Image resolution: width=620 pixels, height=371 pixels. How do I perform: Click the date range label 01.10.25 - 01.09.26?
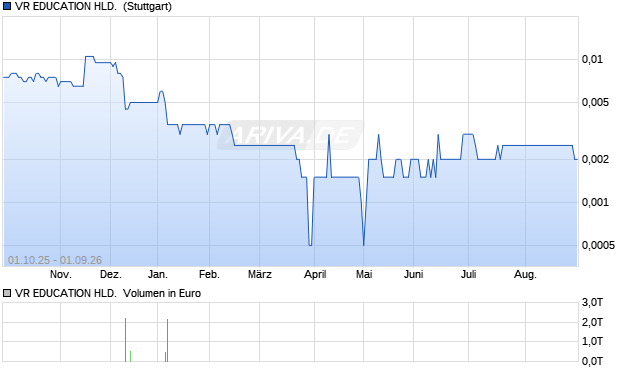click(x=55, y=260)
